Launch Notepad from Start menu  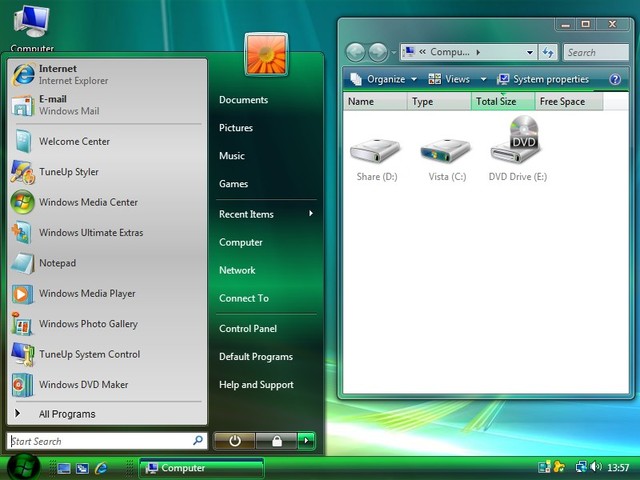[107, 263]
